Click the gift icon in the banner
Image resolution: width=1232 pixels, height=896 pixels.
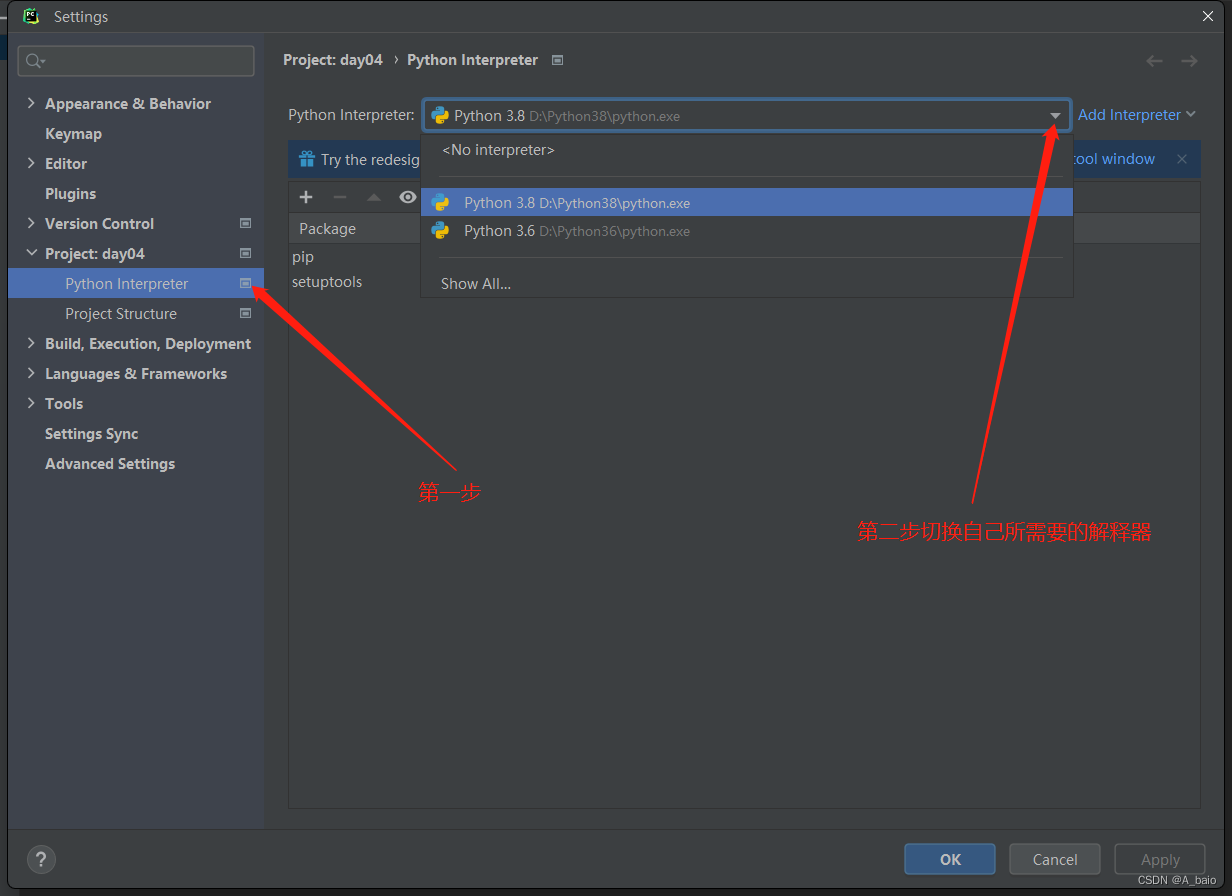[x=305, y=159]
